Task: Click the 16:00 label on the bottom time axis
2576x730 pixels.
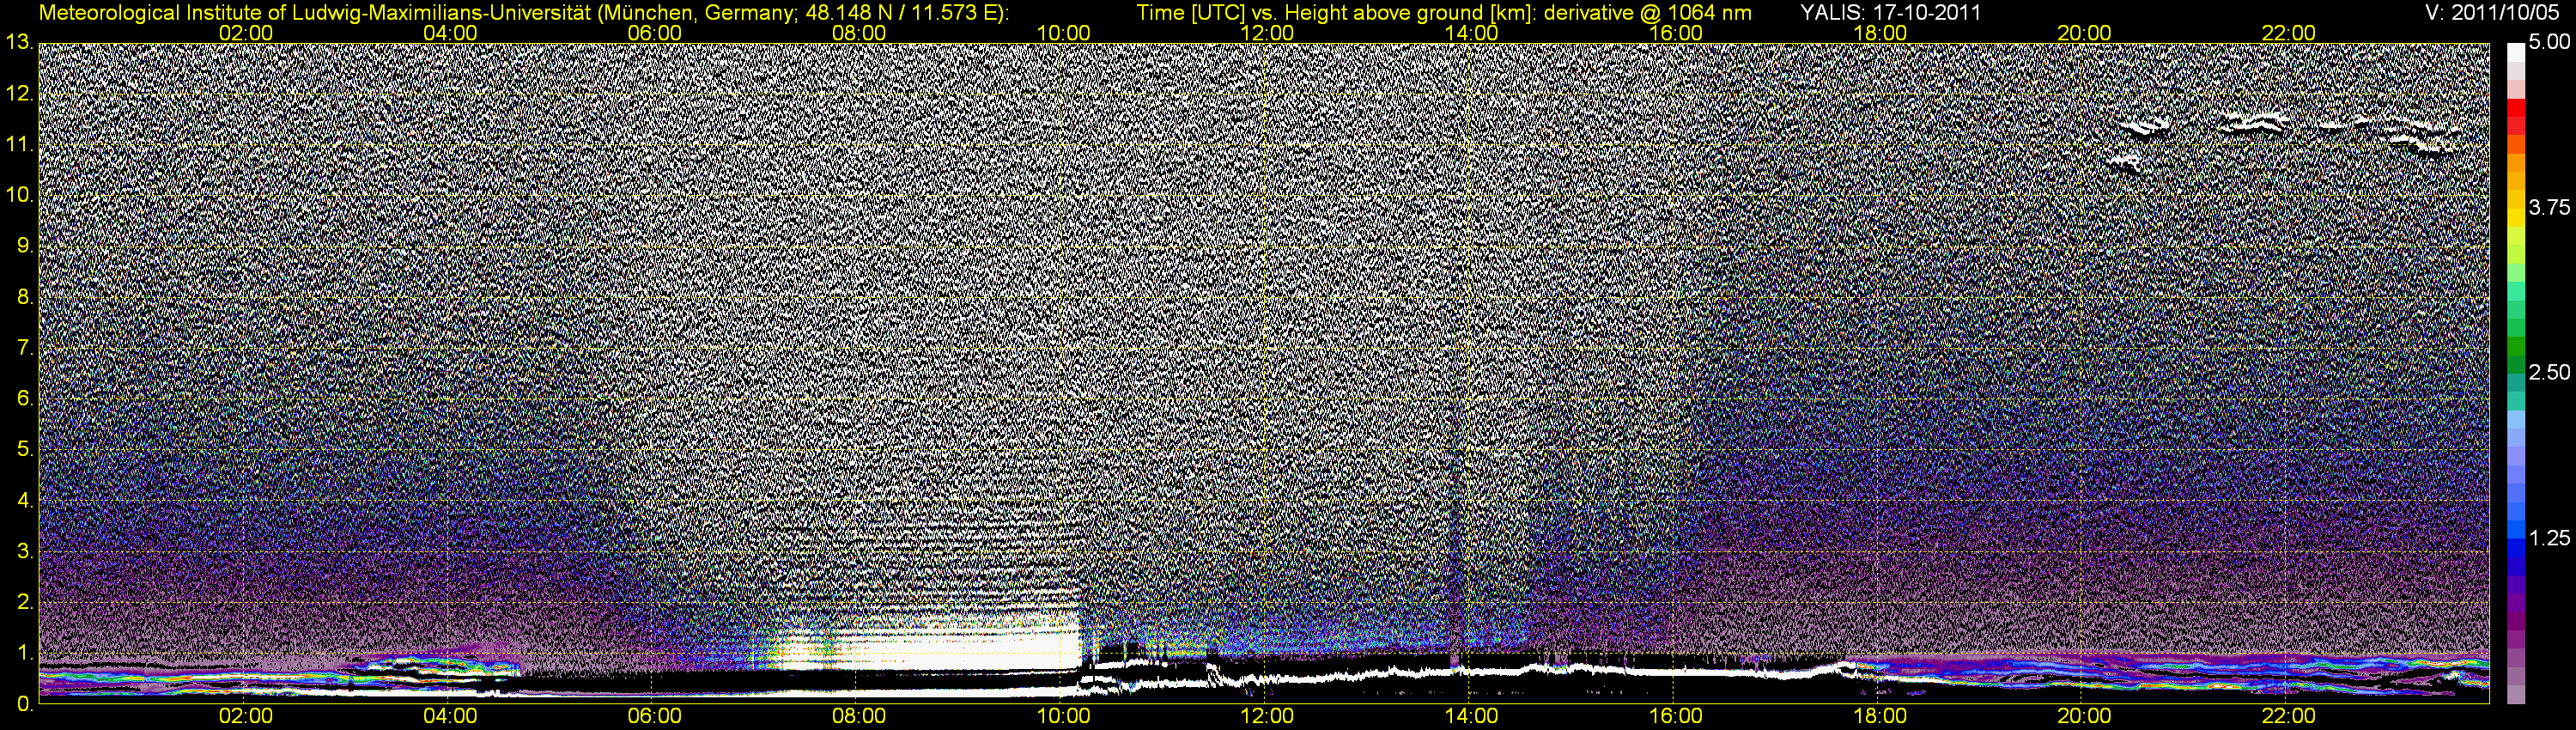Action: (x=1676, y=716)
